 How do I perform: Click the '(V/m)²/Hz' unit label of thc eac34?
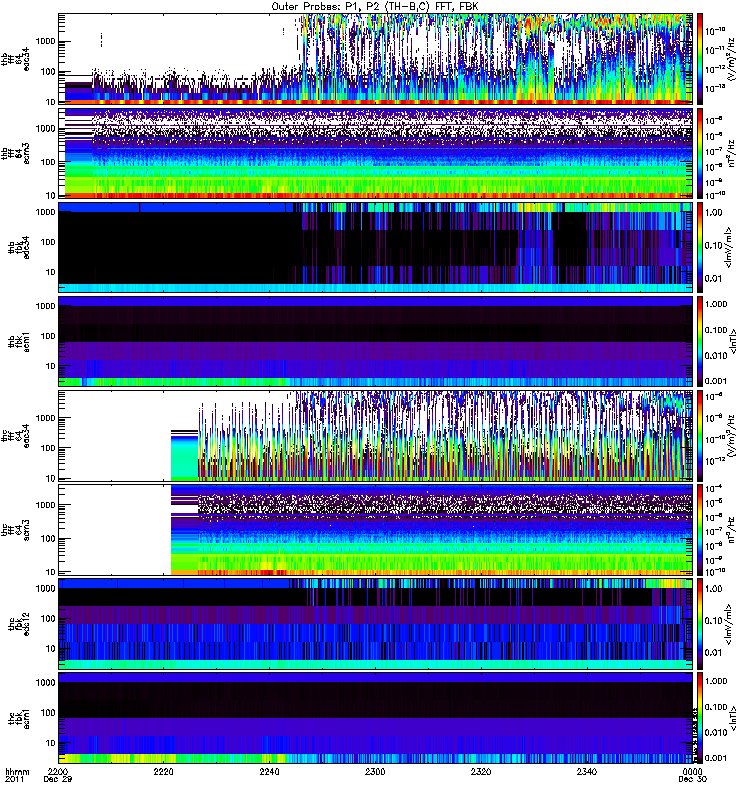click(731, 436)
